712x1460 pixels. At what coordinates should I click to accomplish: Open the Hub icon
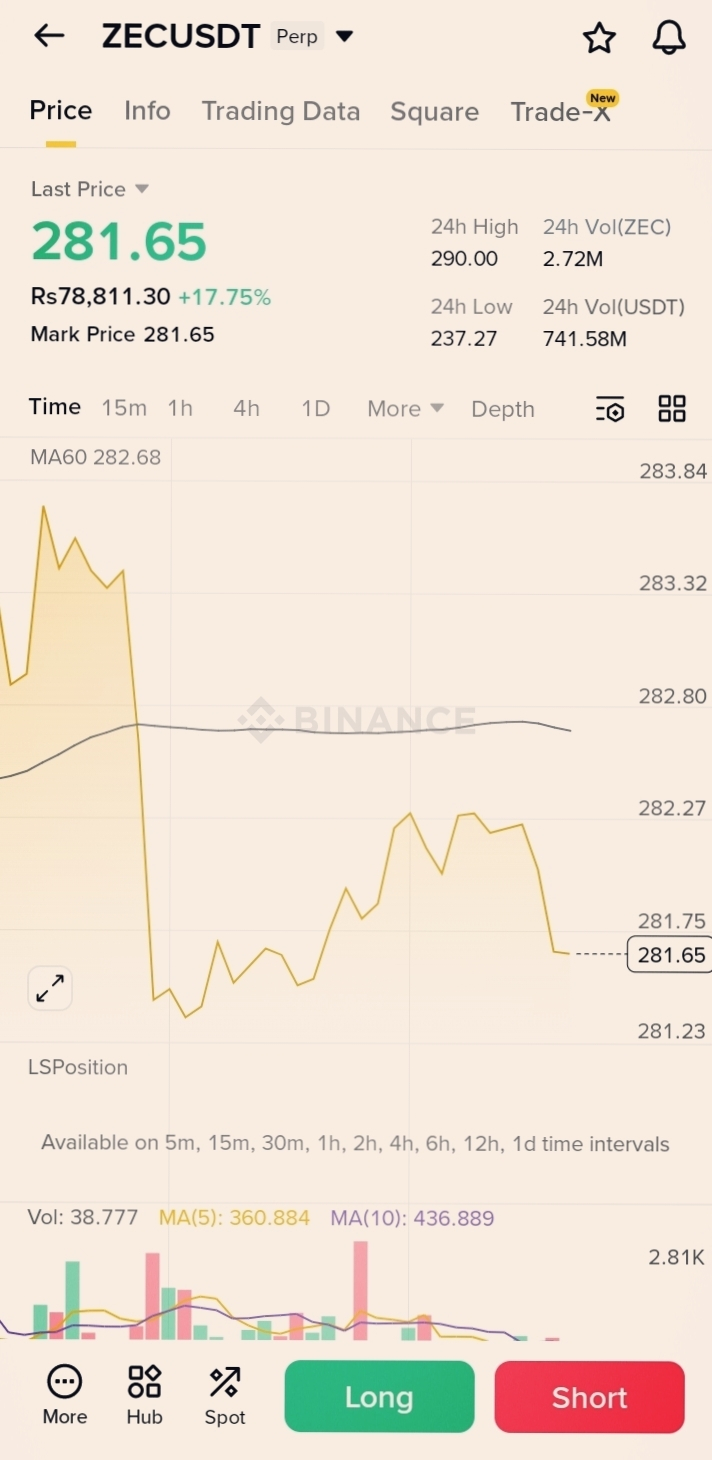144,1395
